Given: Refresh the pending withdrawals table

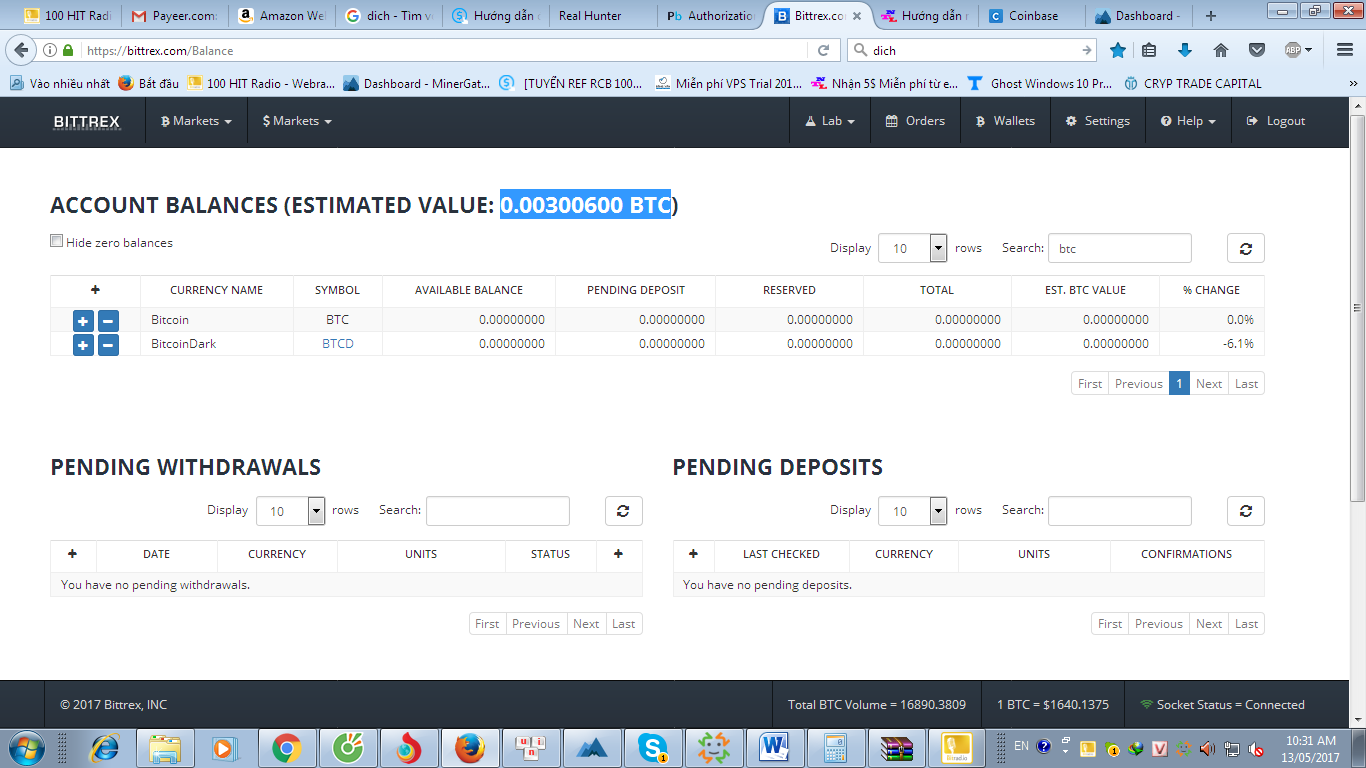Looking at the screenshot, I should pos(623,510).
